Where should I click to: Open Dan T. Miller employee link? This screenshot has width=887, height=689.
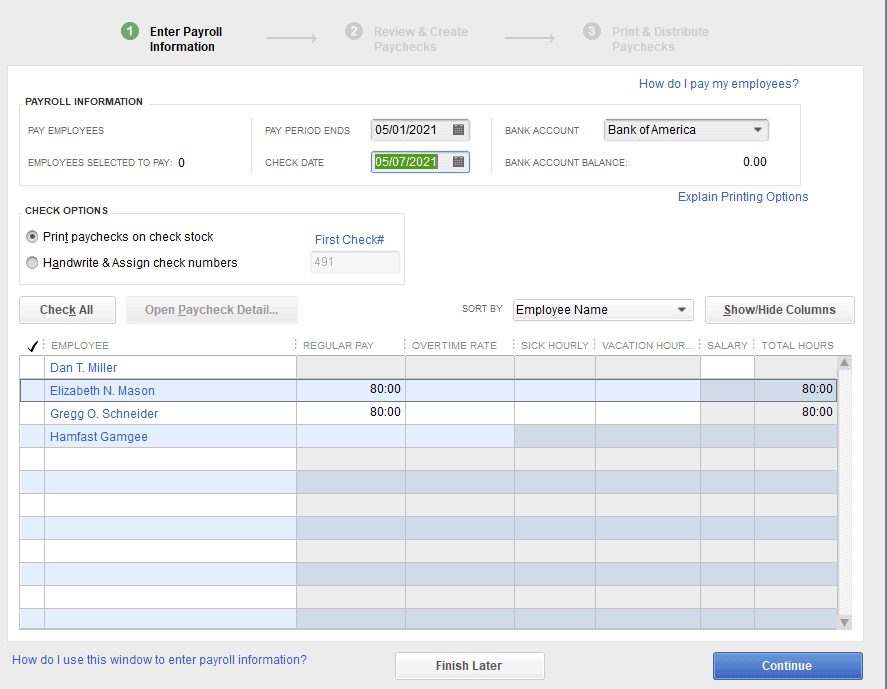(84, 368)
